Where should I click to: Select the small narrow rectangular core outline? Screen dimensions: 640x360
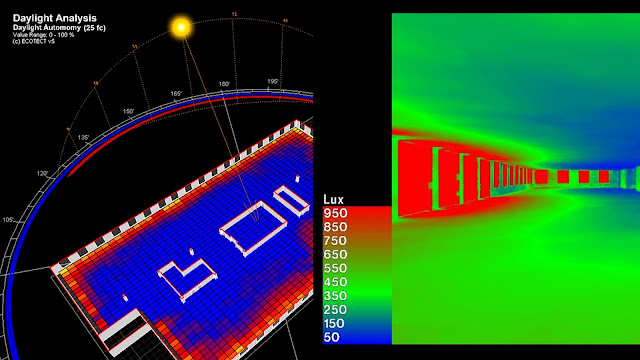click(x=291, y=200)
